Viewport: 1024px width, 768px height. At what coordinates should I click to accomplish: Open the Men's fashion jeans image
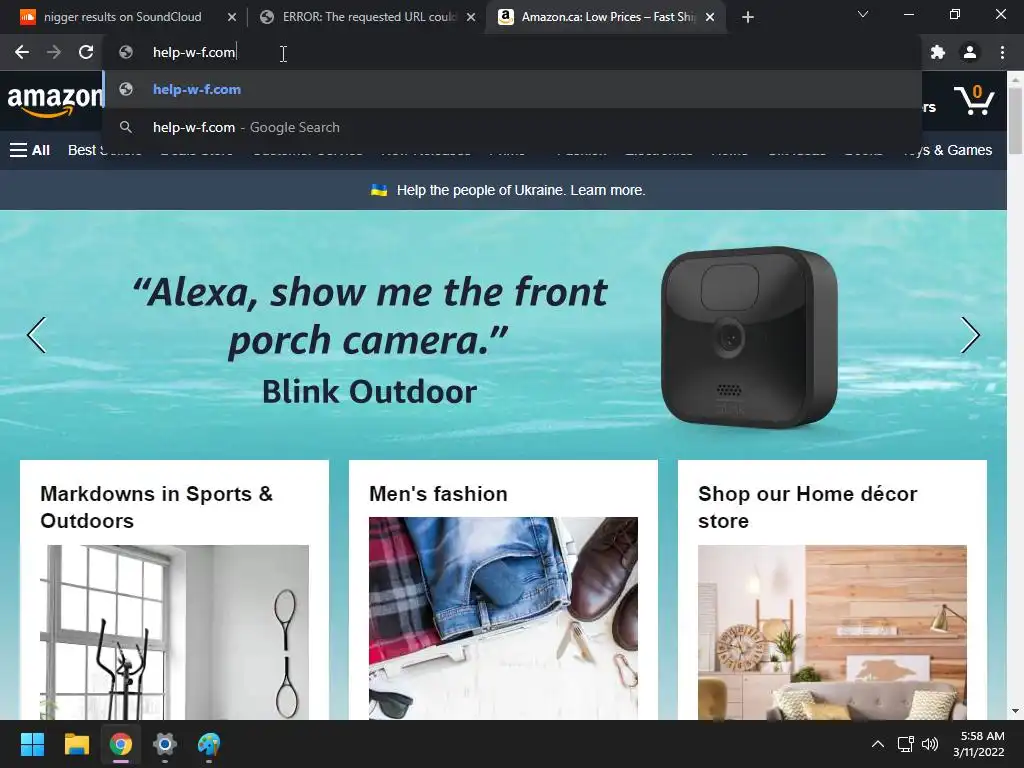click(x=504, y=618)
